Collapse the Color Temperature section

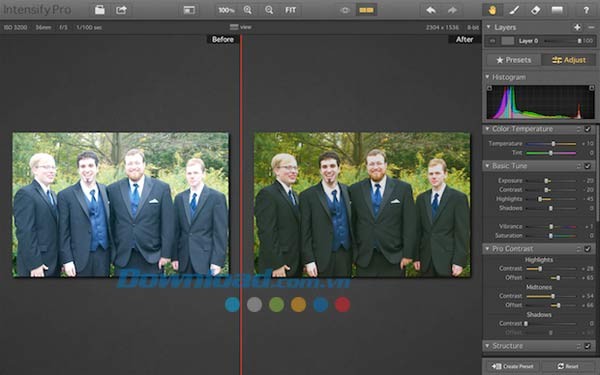point(487,129)
